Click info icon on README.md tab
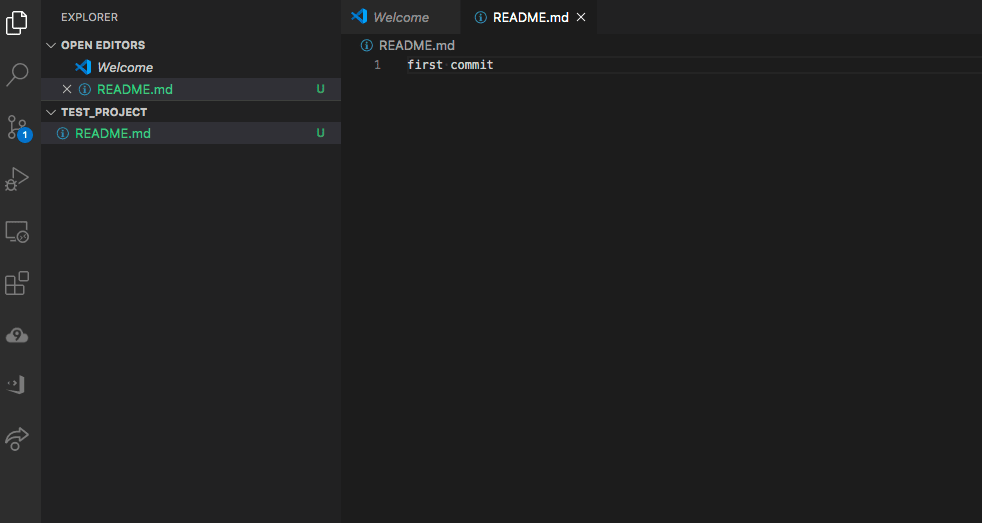982x523 pixels. pos(480,18)
